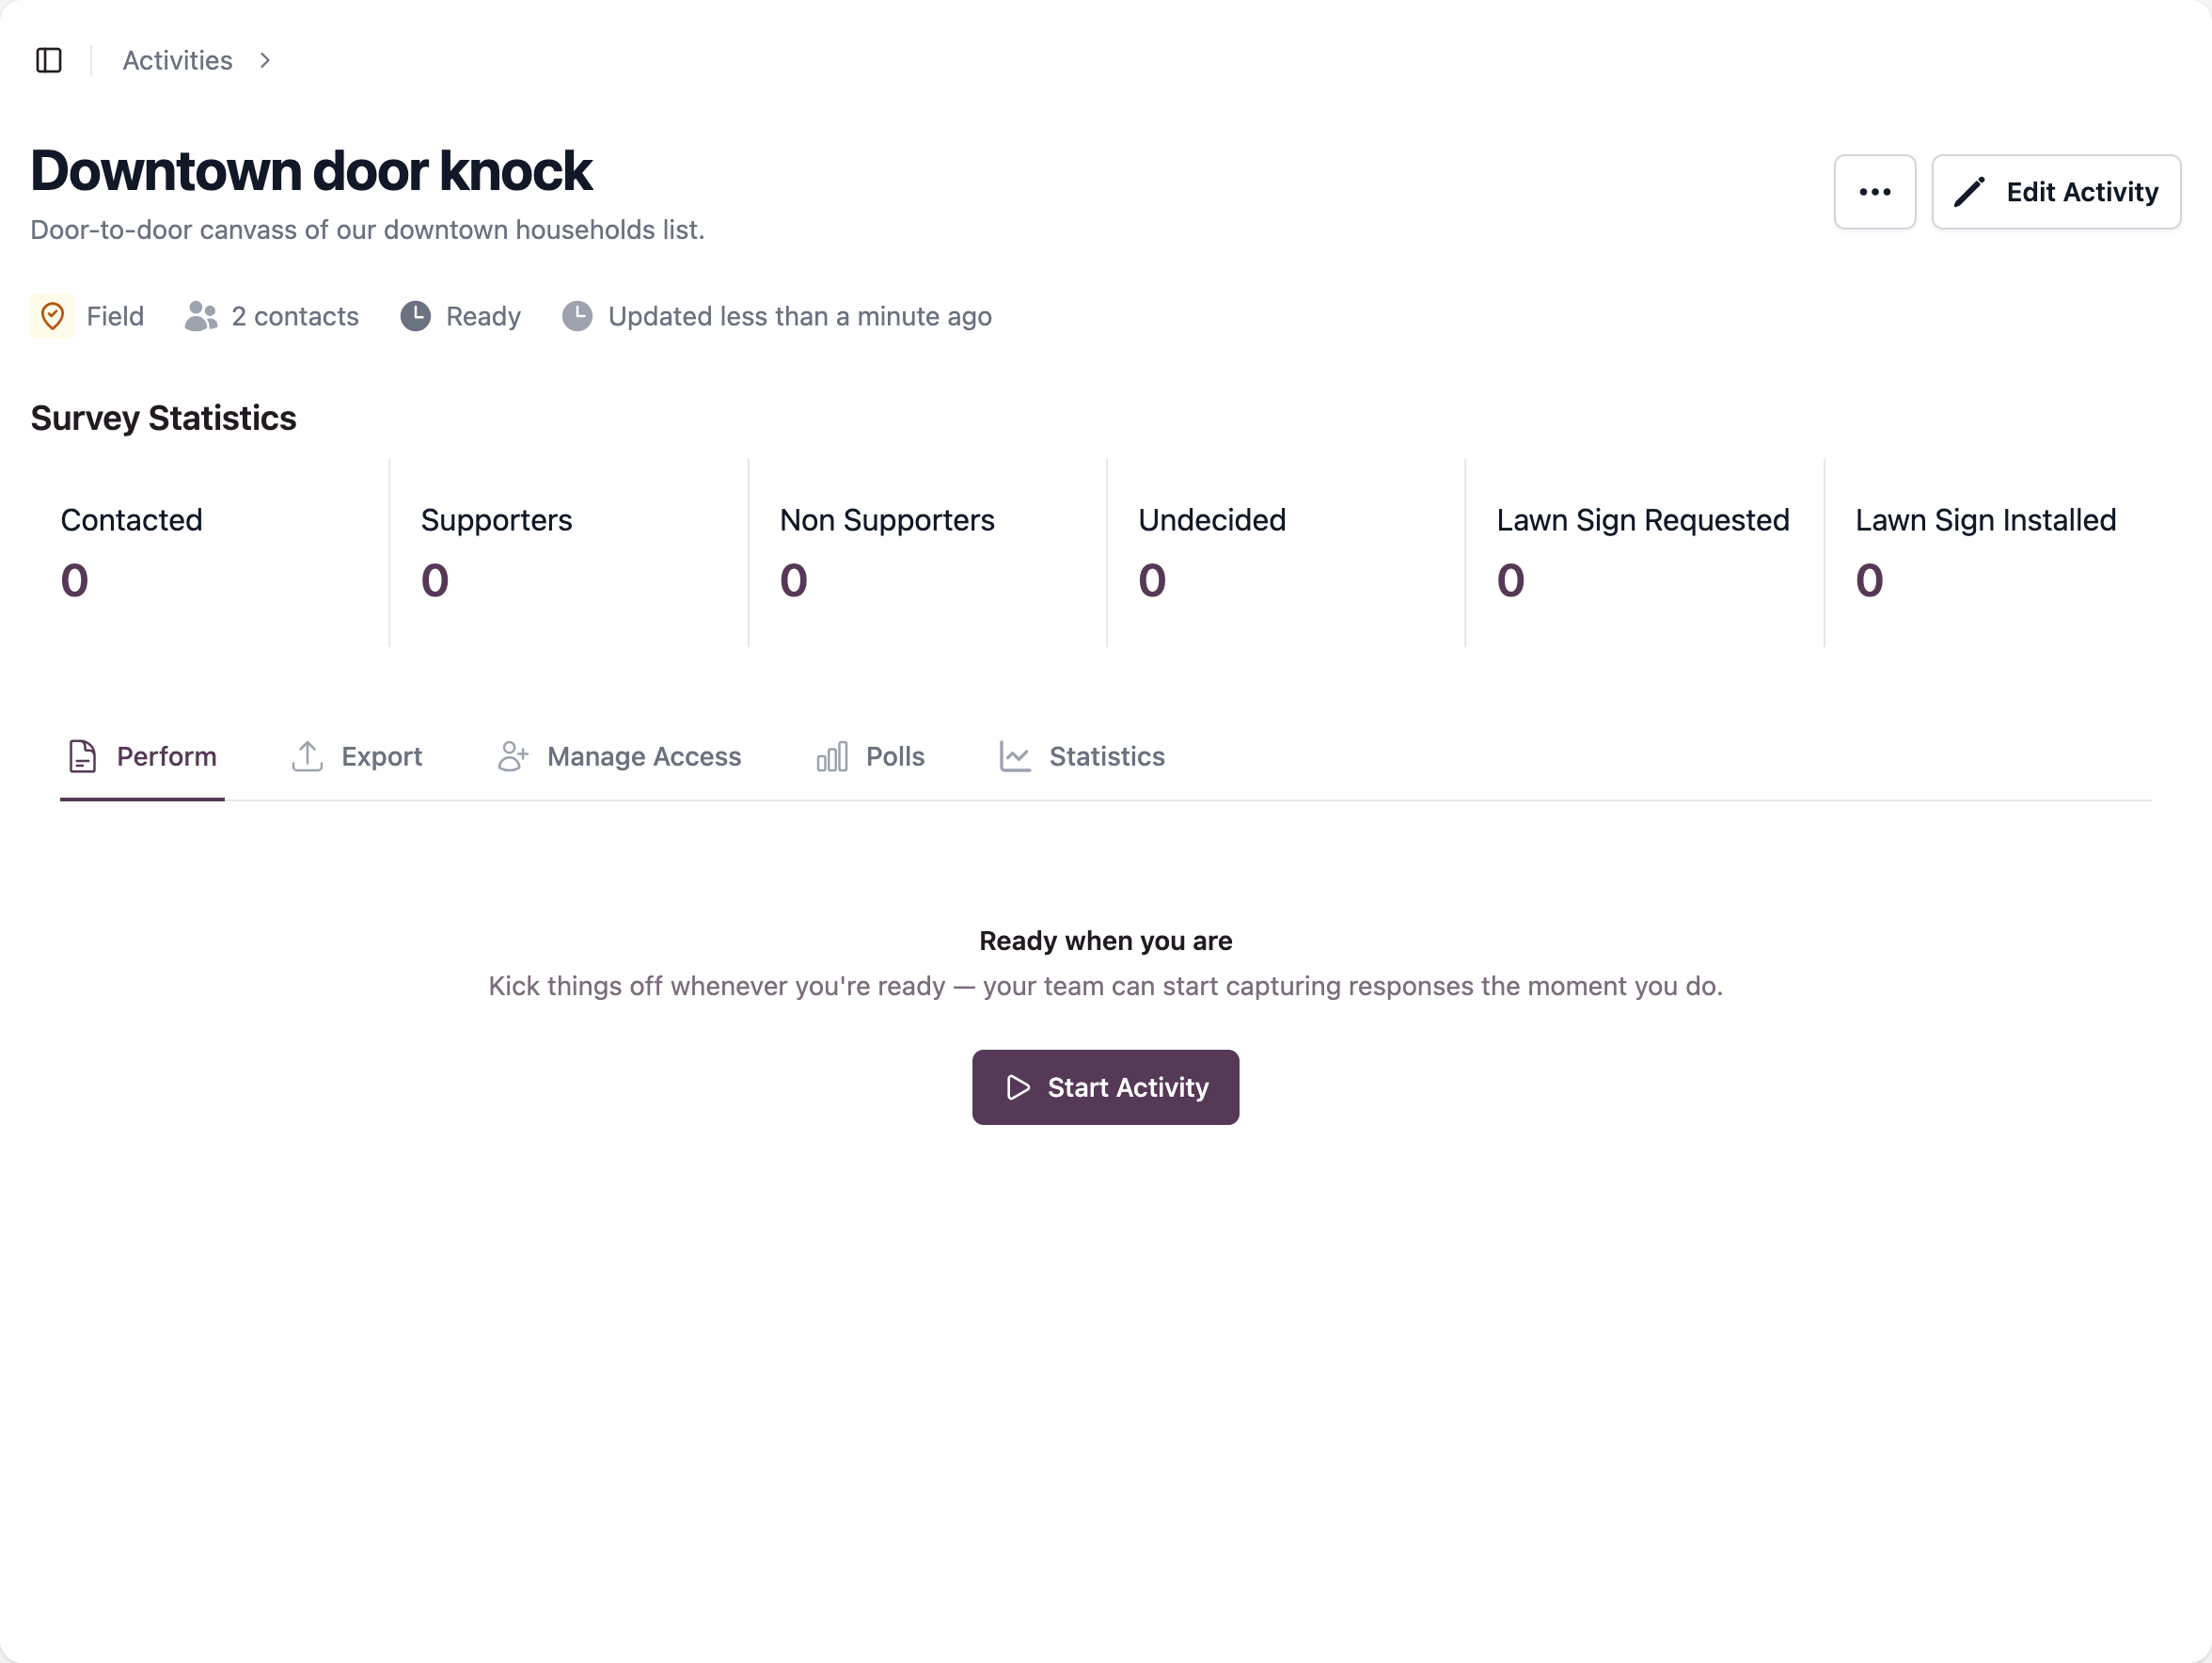The image size is (2212, 1663).
Task: Click the Start Activity button
Action: 1105,1087
